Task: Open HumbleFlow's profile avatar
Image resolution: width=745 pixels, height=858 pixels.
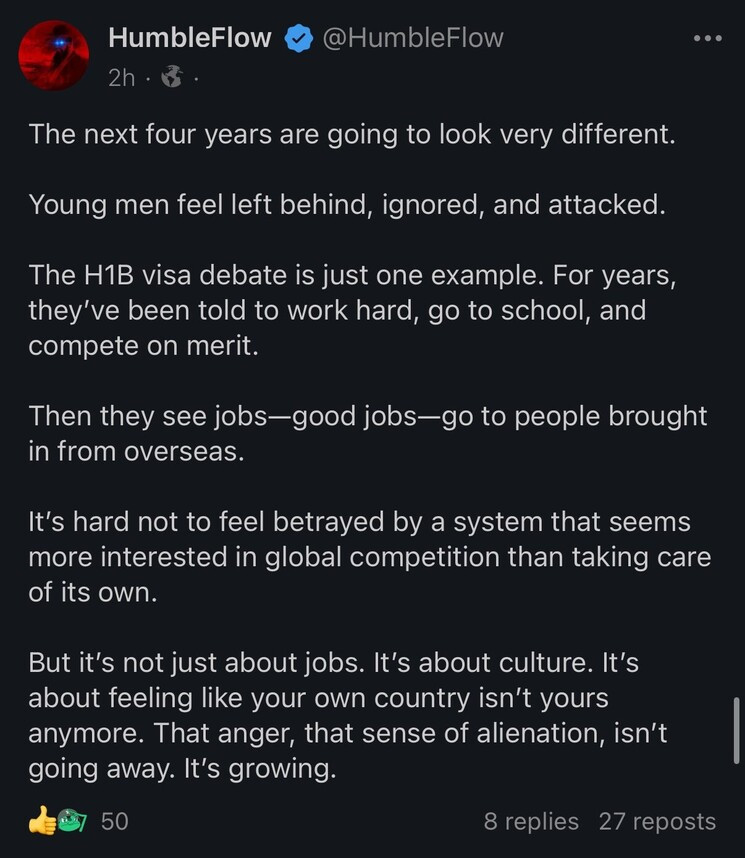Action: [x=54, y=55]
